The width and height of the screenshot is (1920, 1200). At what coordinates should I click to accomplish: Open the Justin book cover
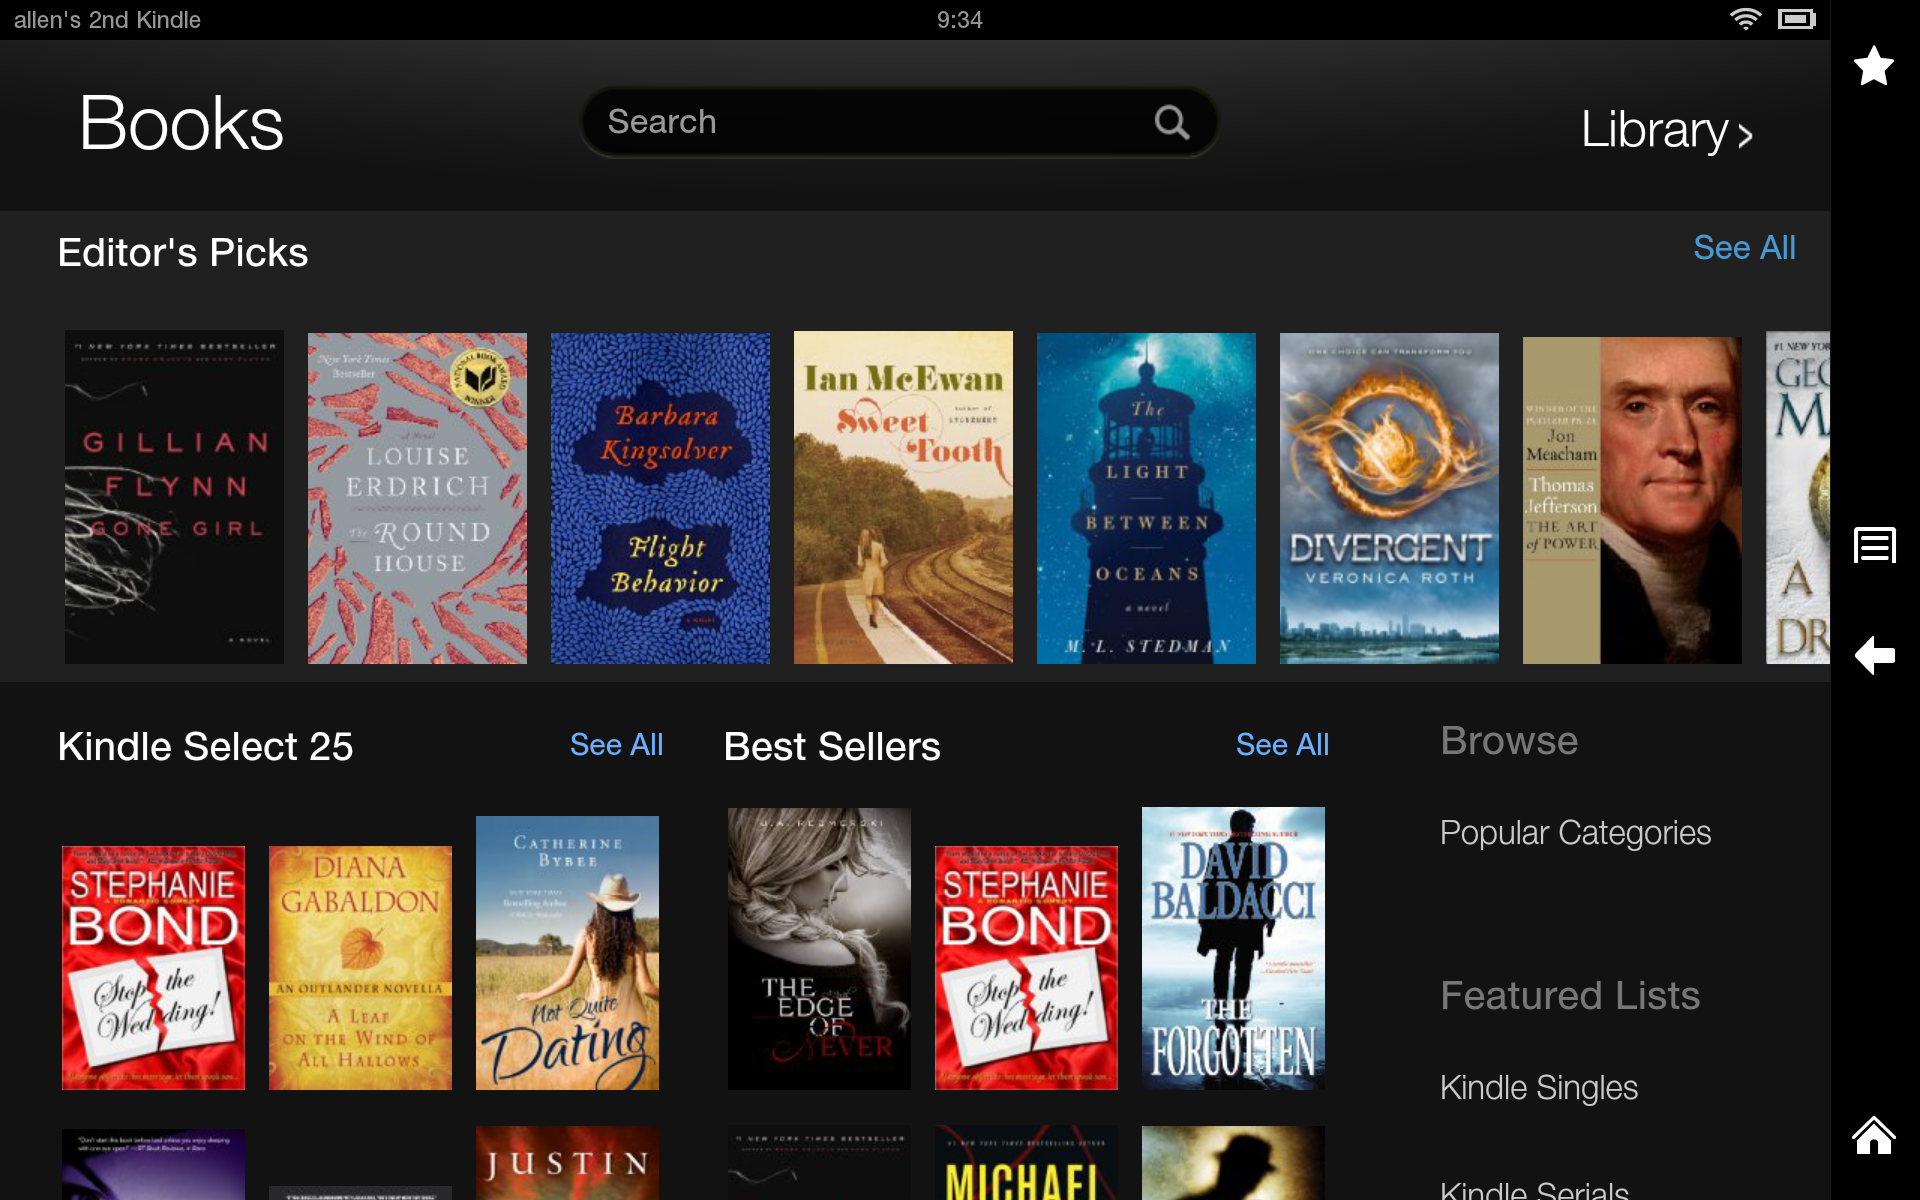tap(567, 1163)
